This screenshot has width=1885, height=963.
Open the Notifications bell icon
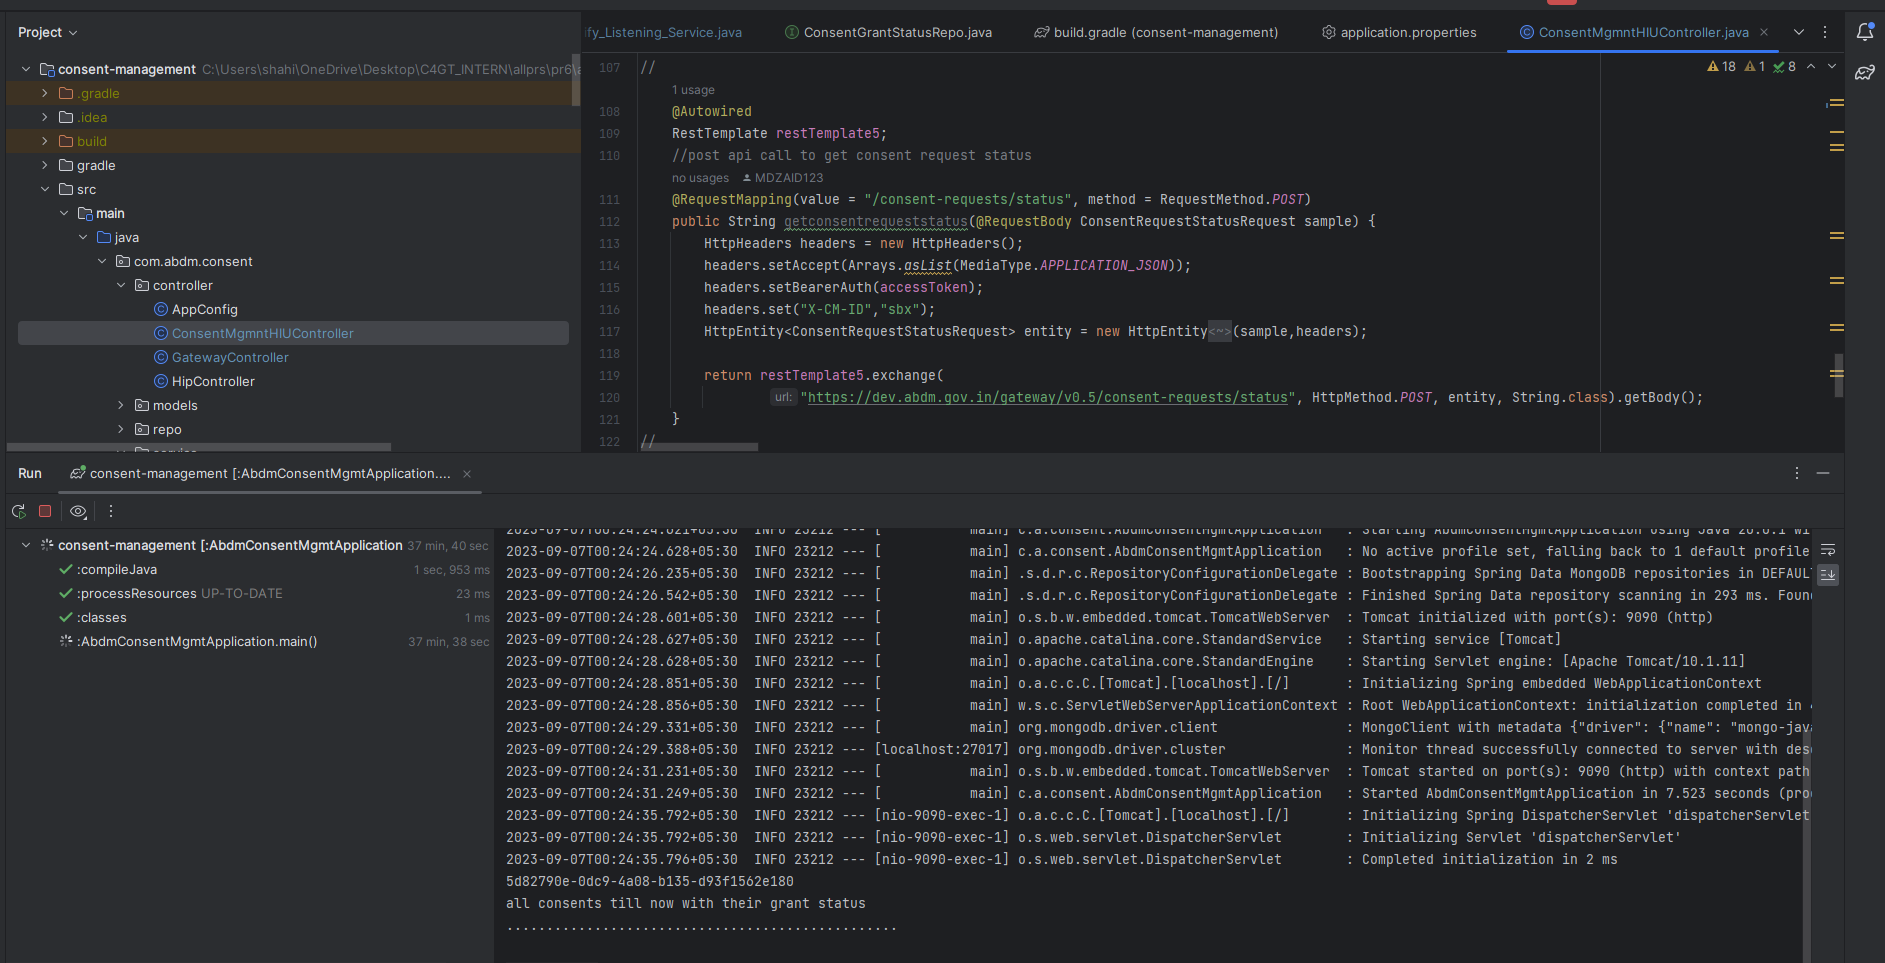coord(1865,32)
